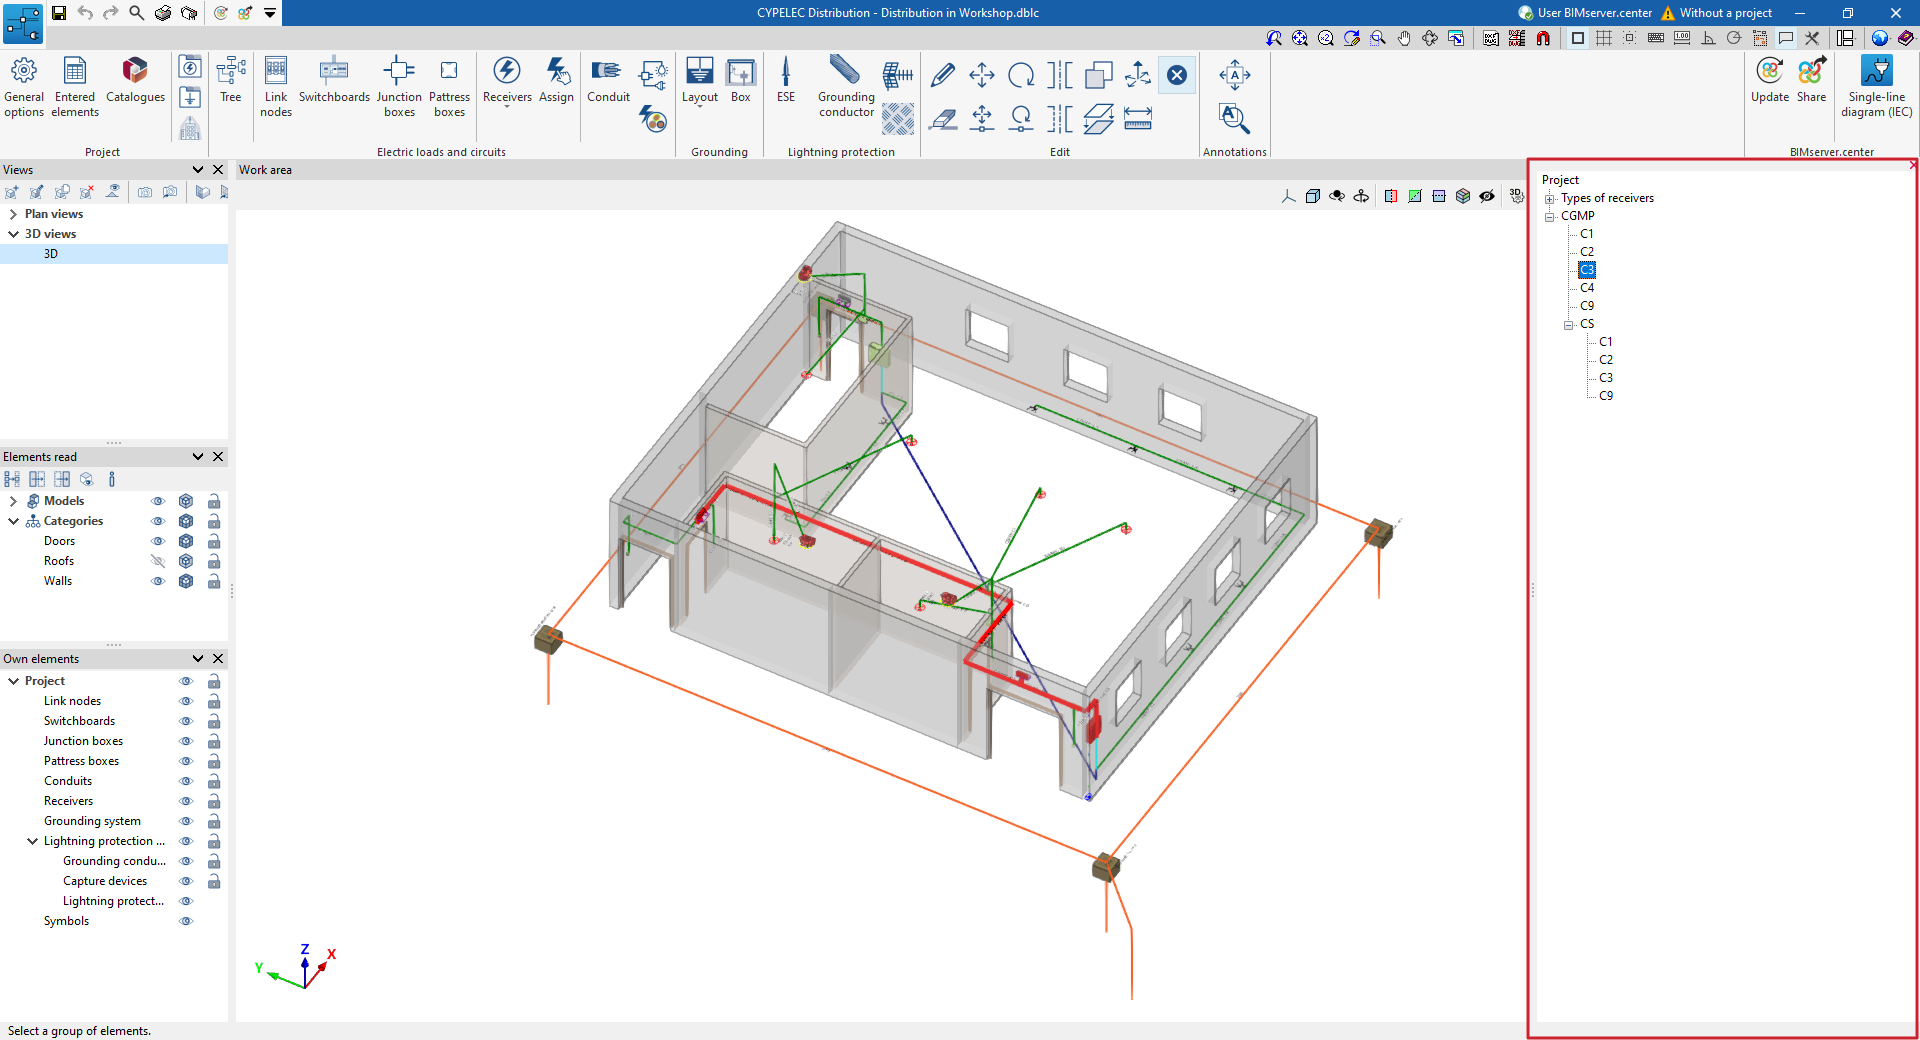Expand Types of receivers node
The width and height of the screenshot is (1920, 1040).
(1550, 199)
